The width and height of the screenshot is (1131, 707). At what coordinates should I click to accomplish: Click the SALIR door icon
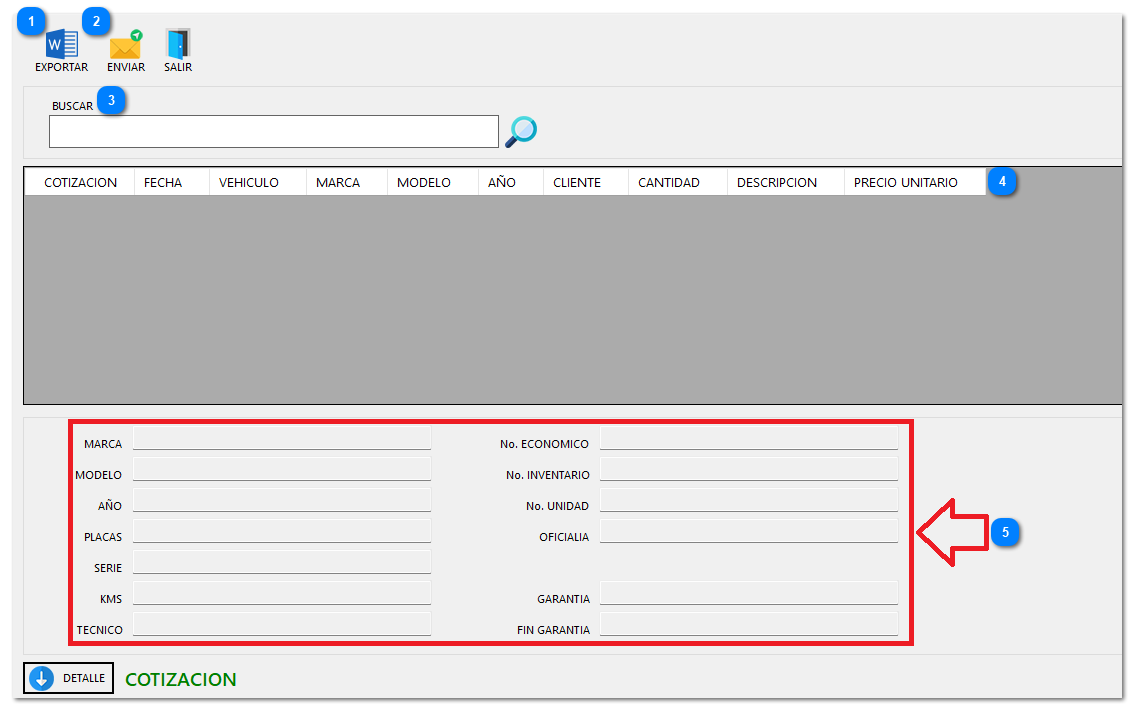pyautogui.click(x=178, y=45)
